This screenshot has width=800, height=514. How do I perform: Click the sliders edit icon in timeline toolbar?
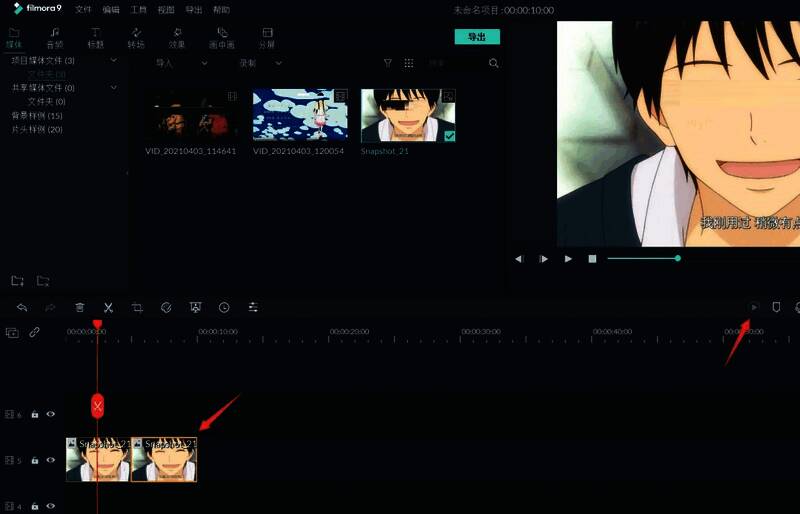253,307
